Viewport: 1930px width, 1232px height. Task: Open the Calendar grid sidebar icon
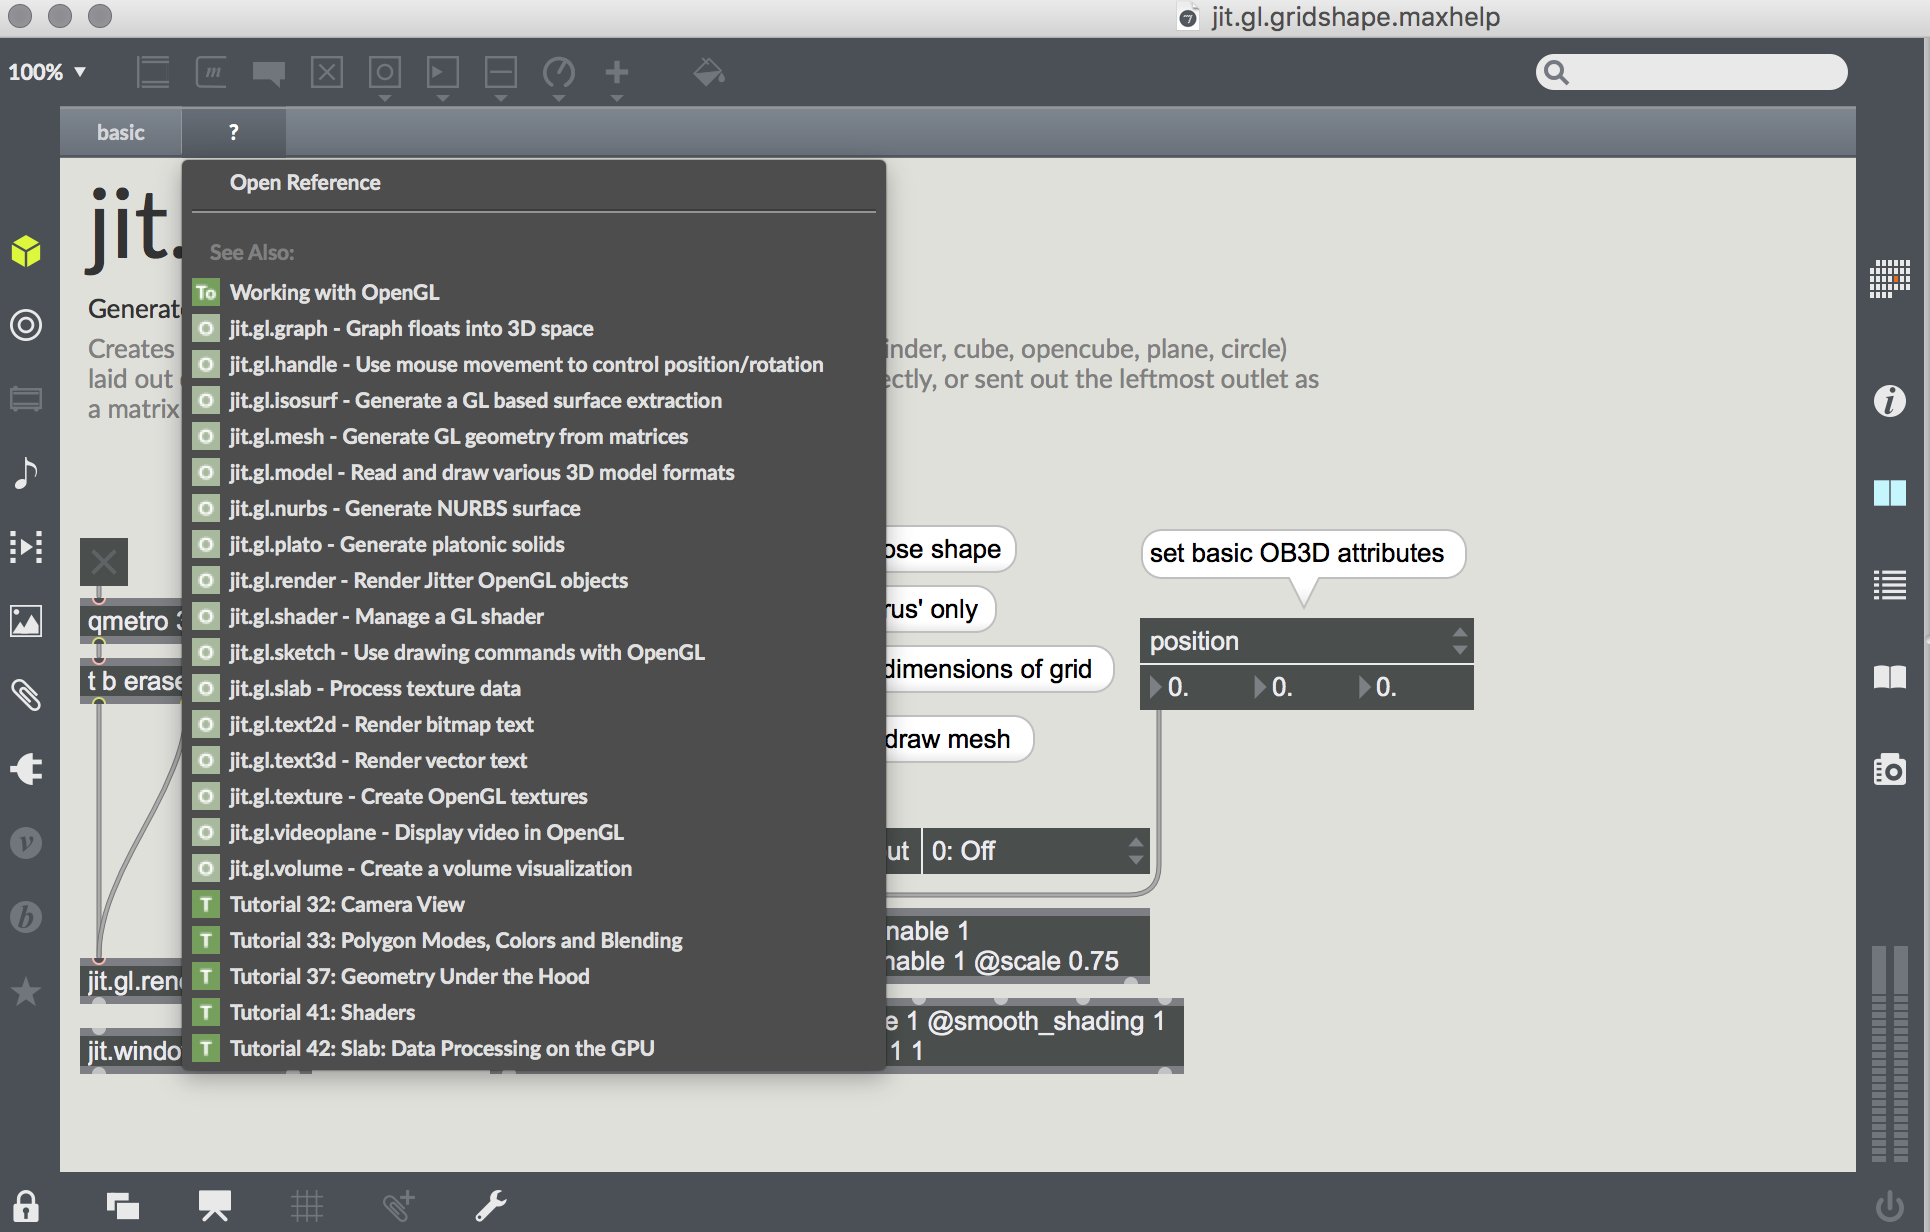pyautogui.click(x=1889, y=279)
